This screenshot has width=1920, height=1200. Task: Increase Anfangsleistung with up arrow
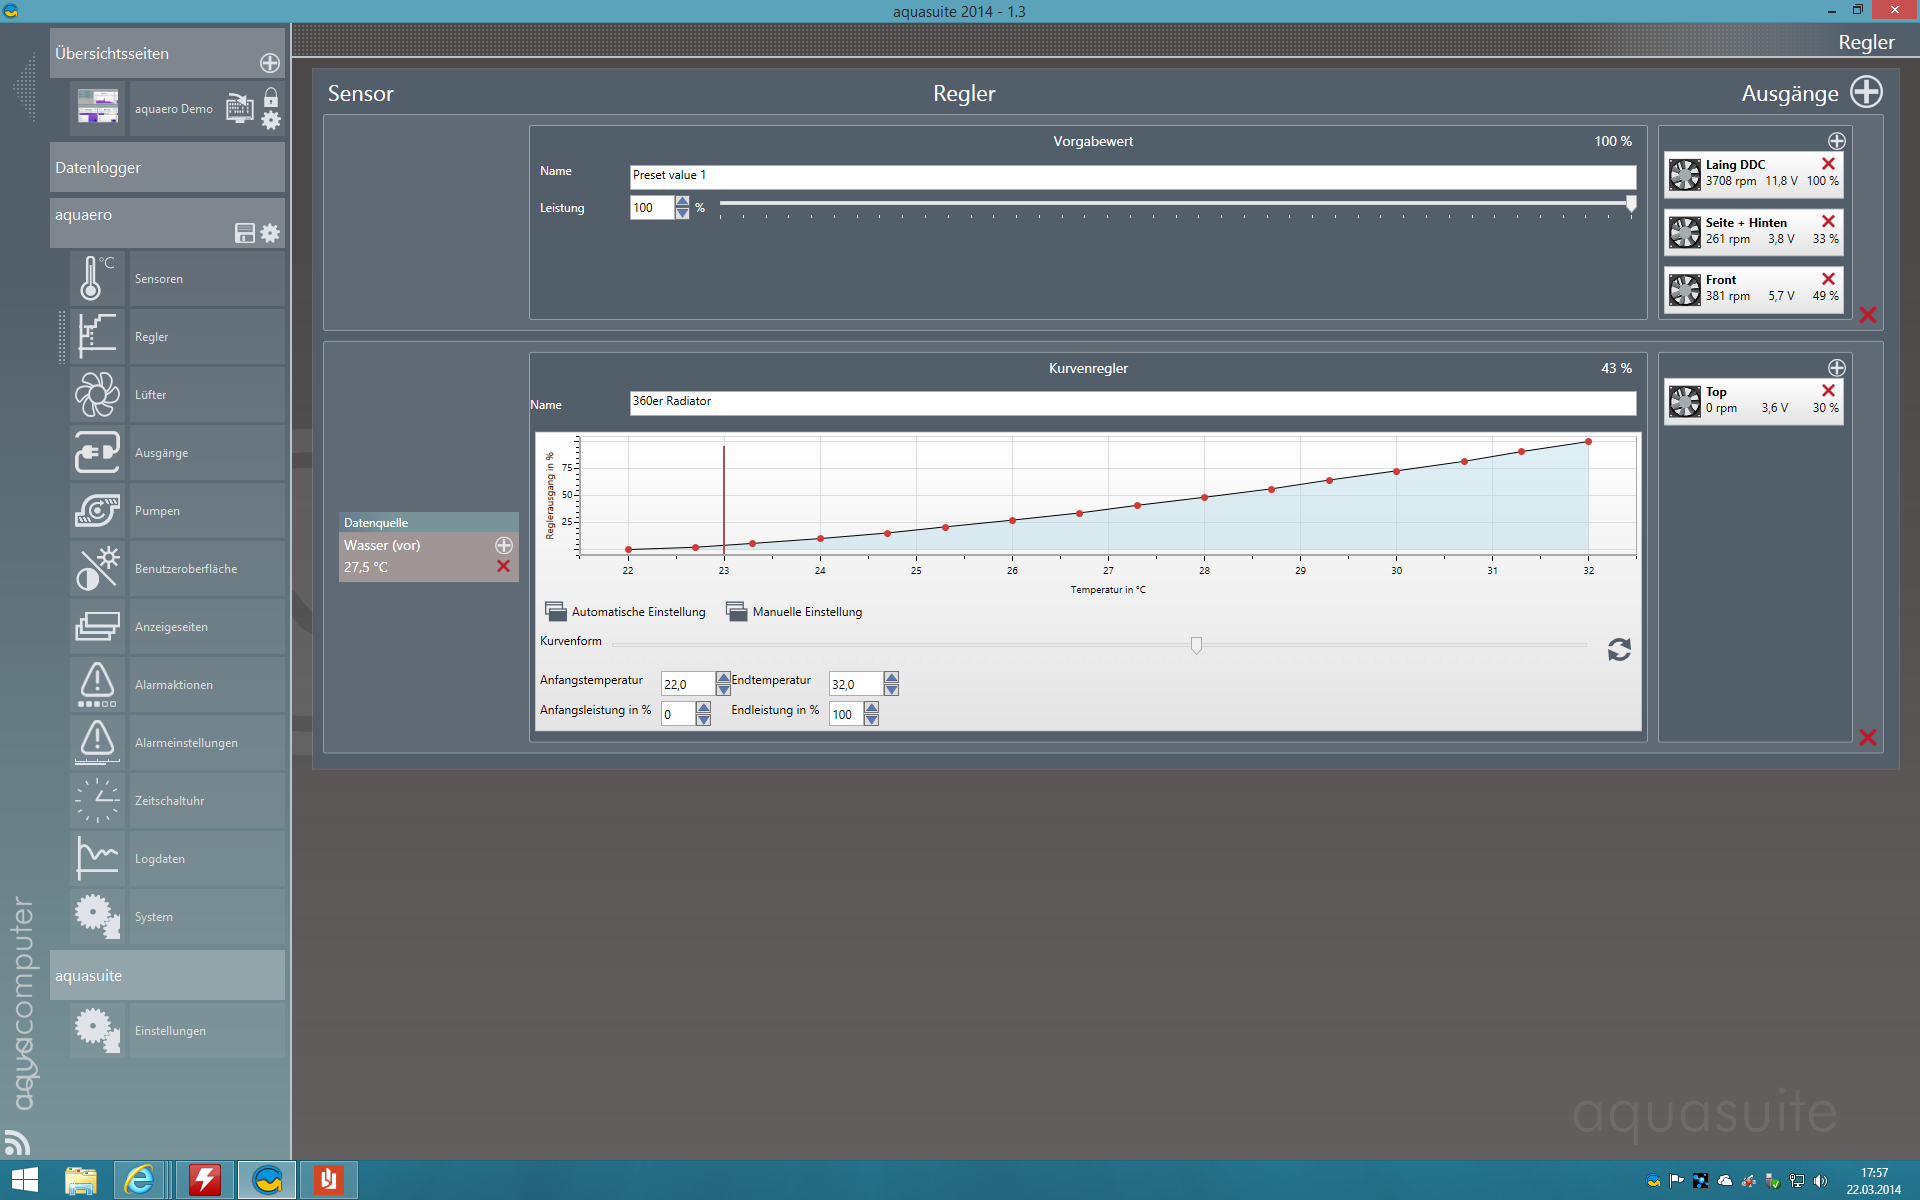(x=703, y=707)
